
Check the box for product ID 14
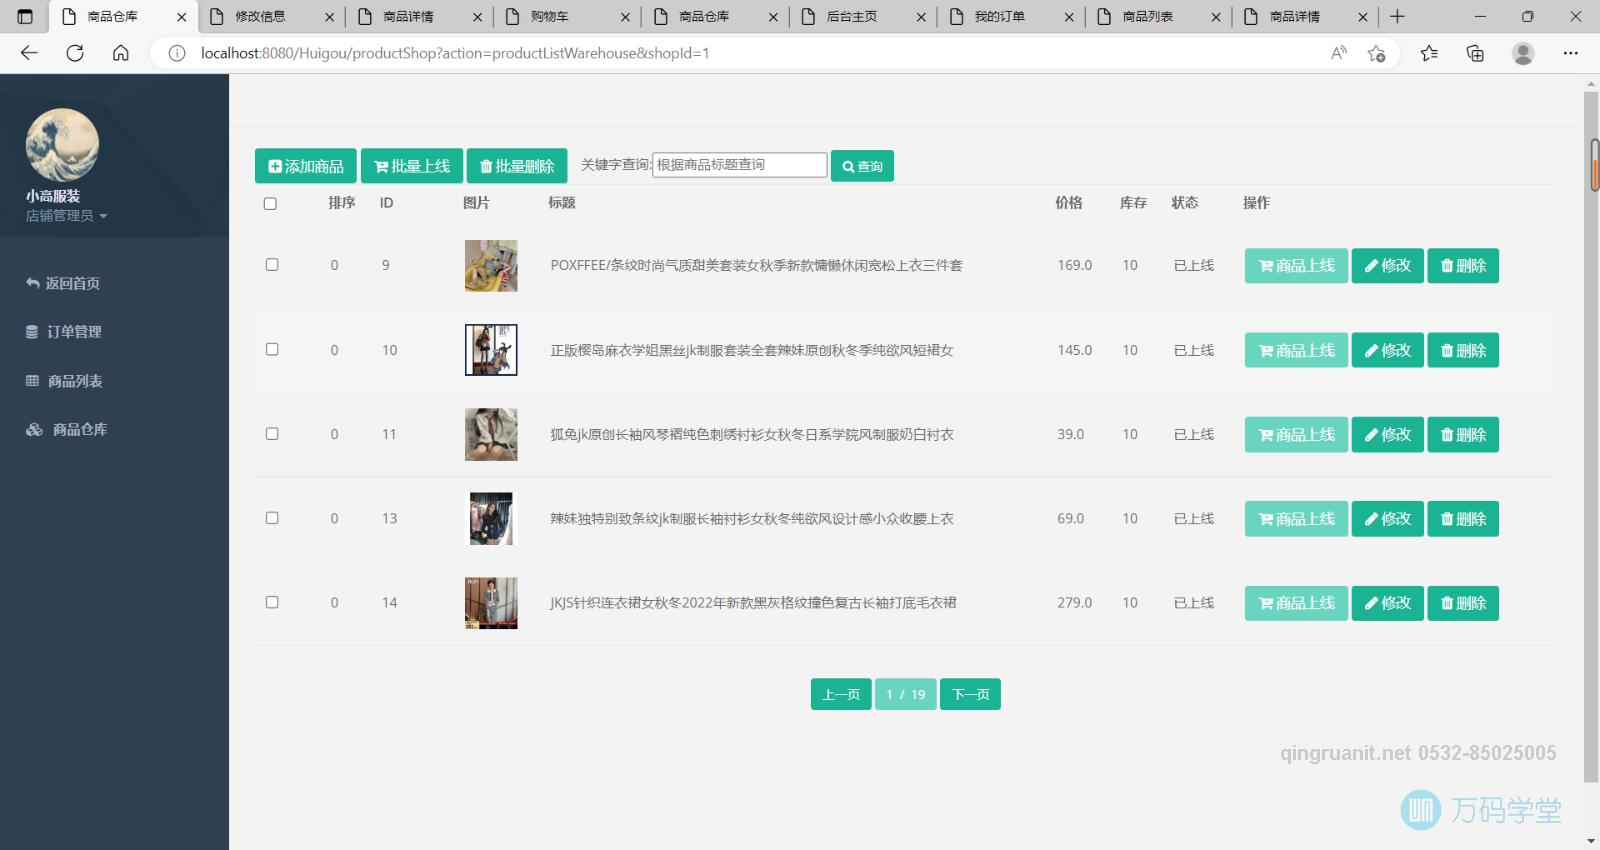pyautogui.click(x=272, y=602)
